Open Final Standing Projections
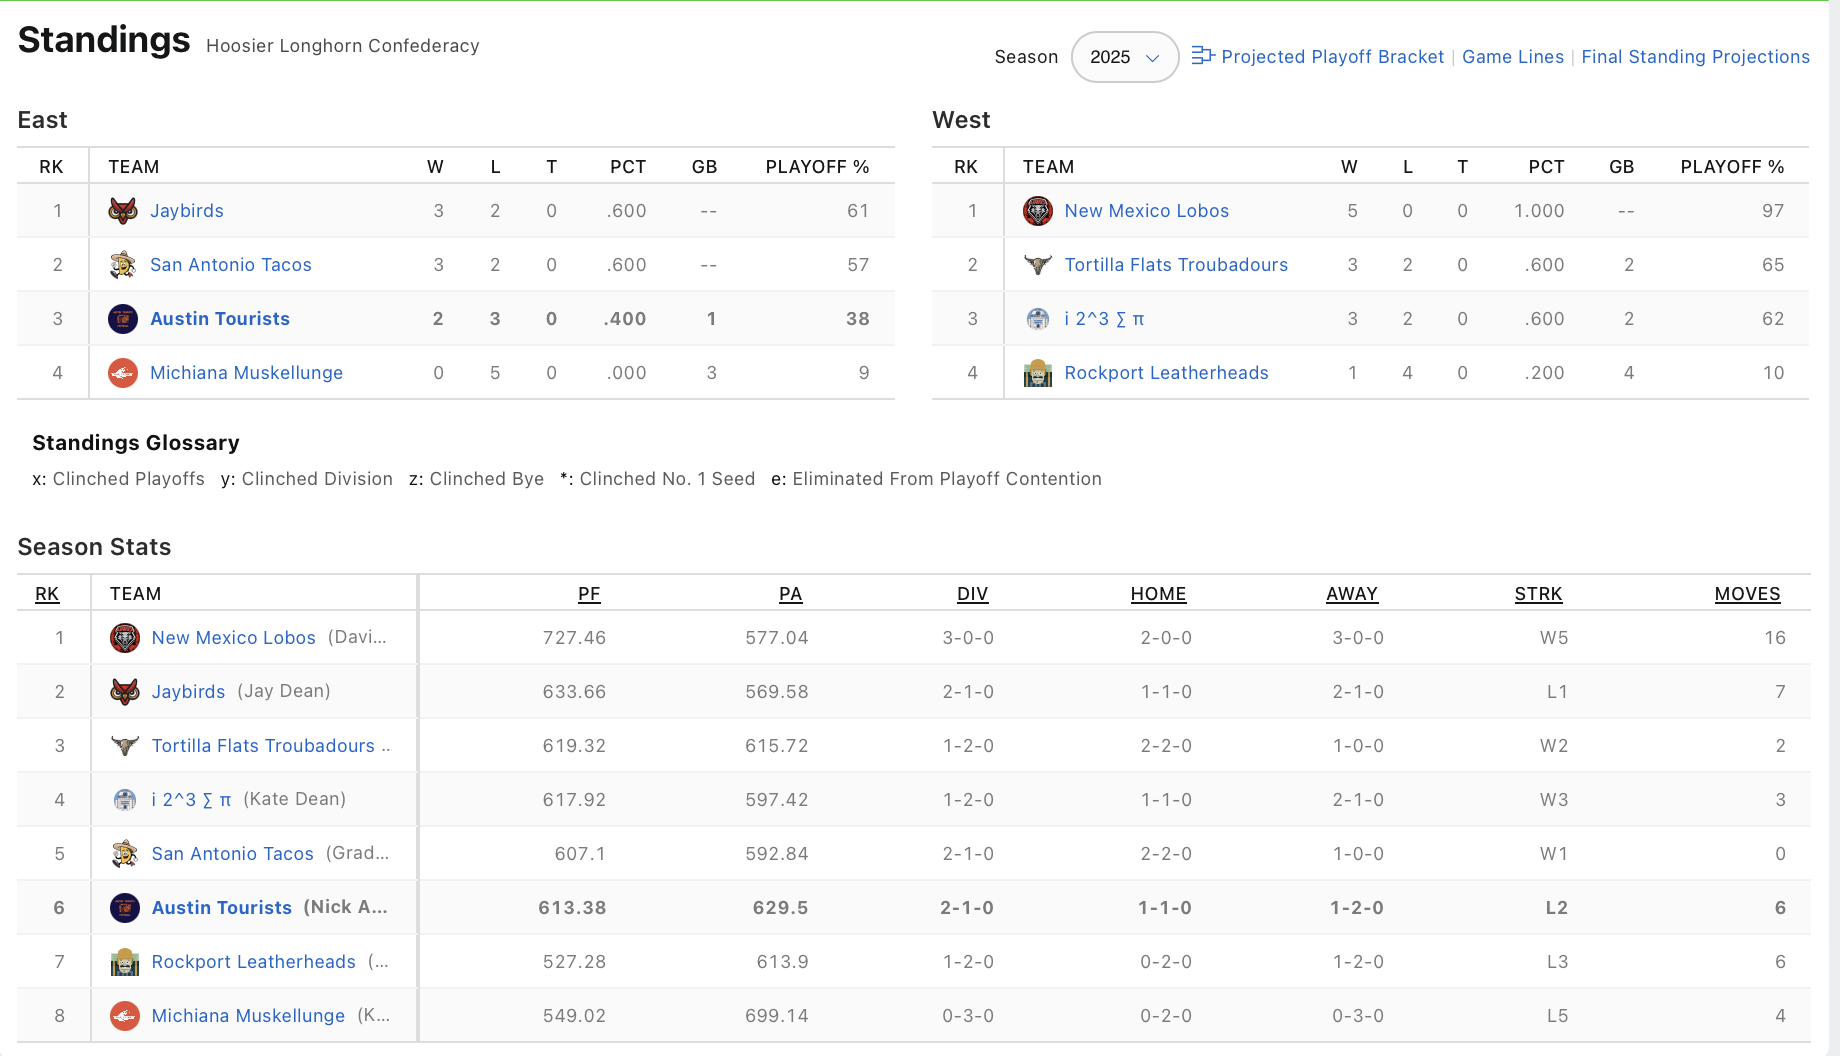The width and height of the screenshot is (1840, 1056). point(1695,57)
